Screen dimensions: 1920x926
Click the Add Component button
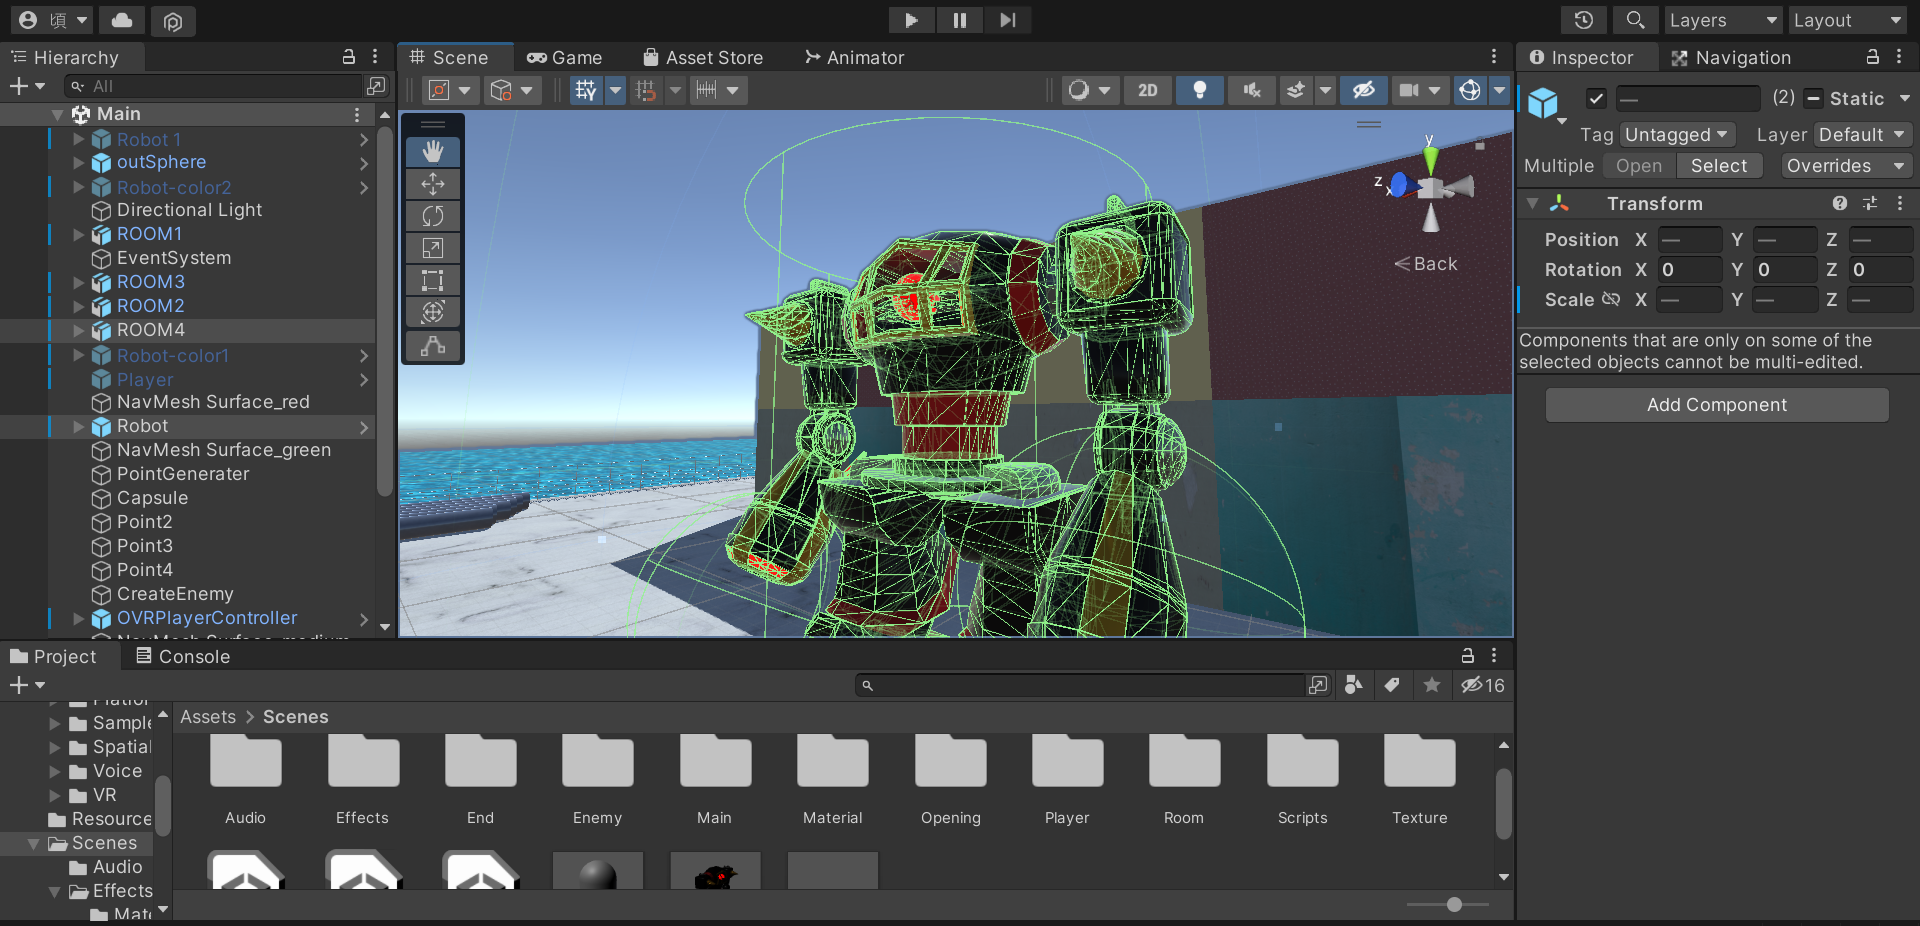click(x=1716, y=405)
